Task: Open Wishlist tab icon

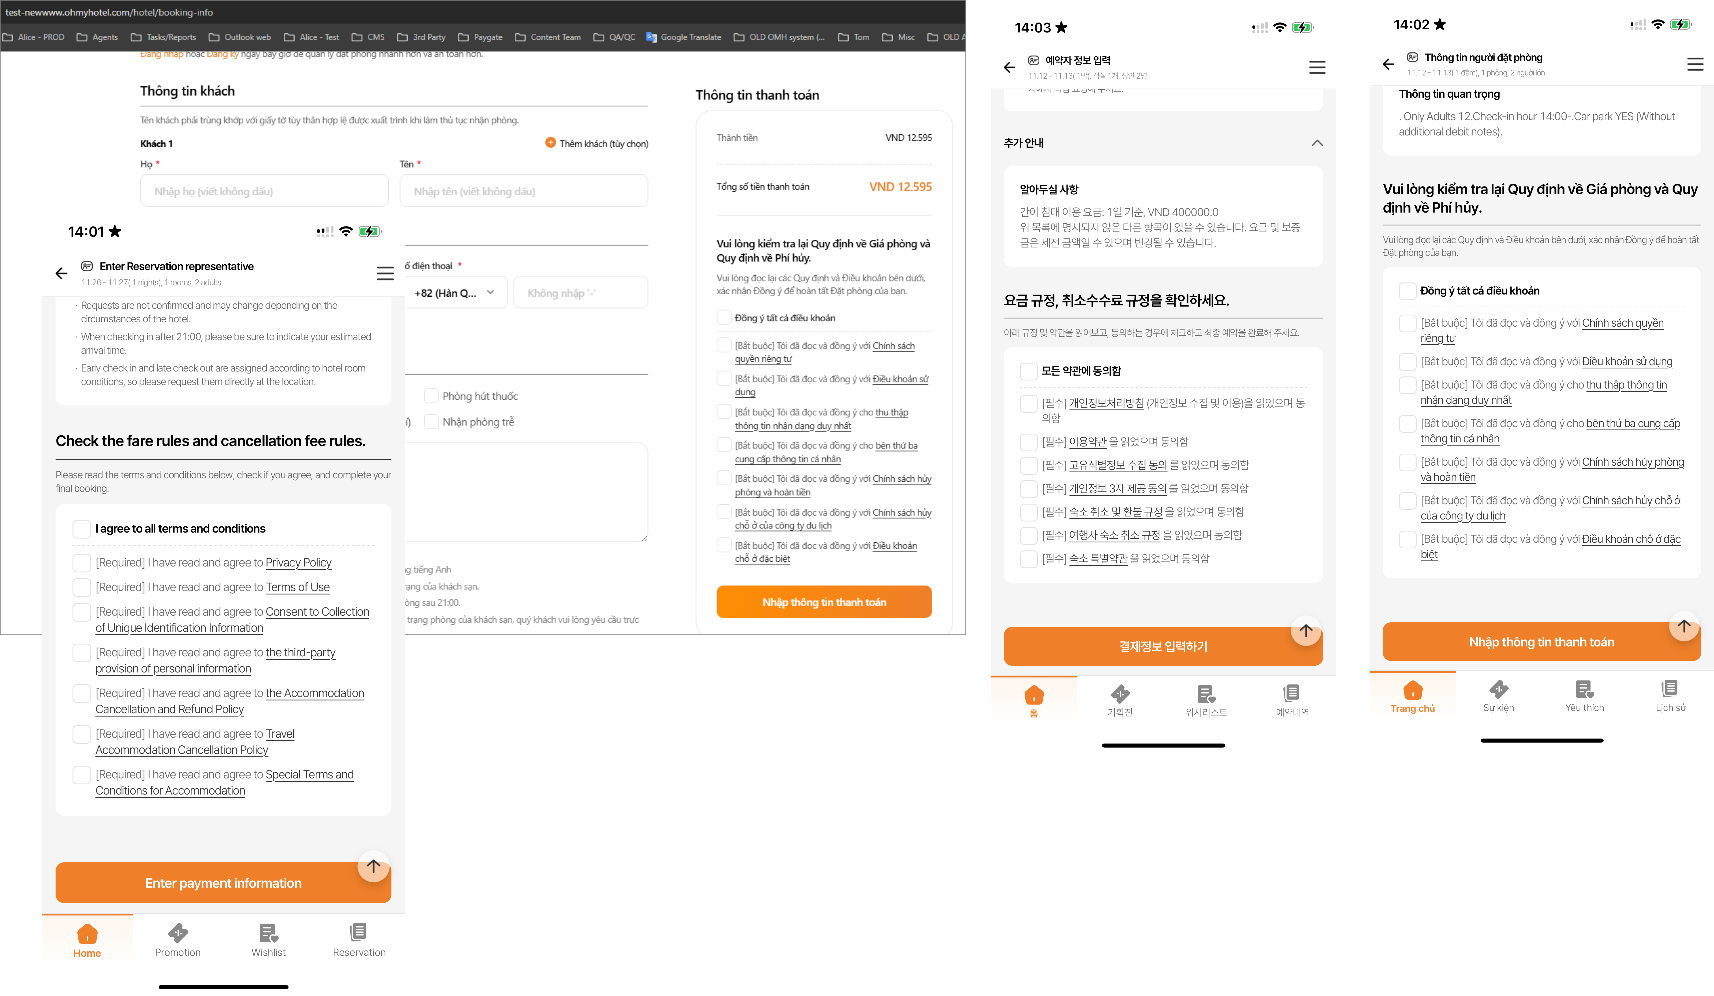Action: click(268, 933)
